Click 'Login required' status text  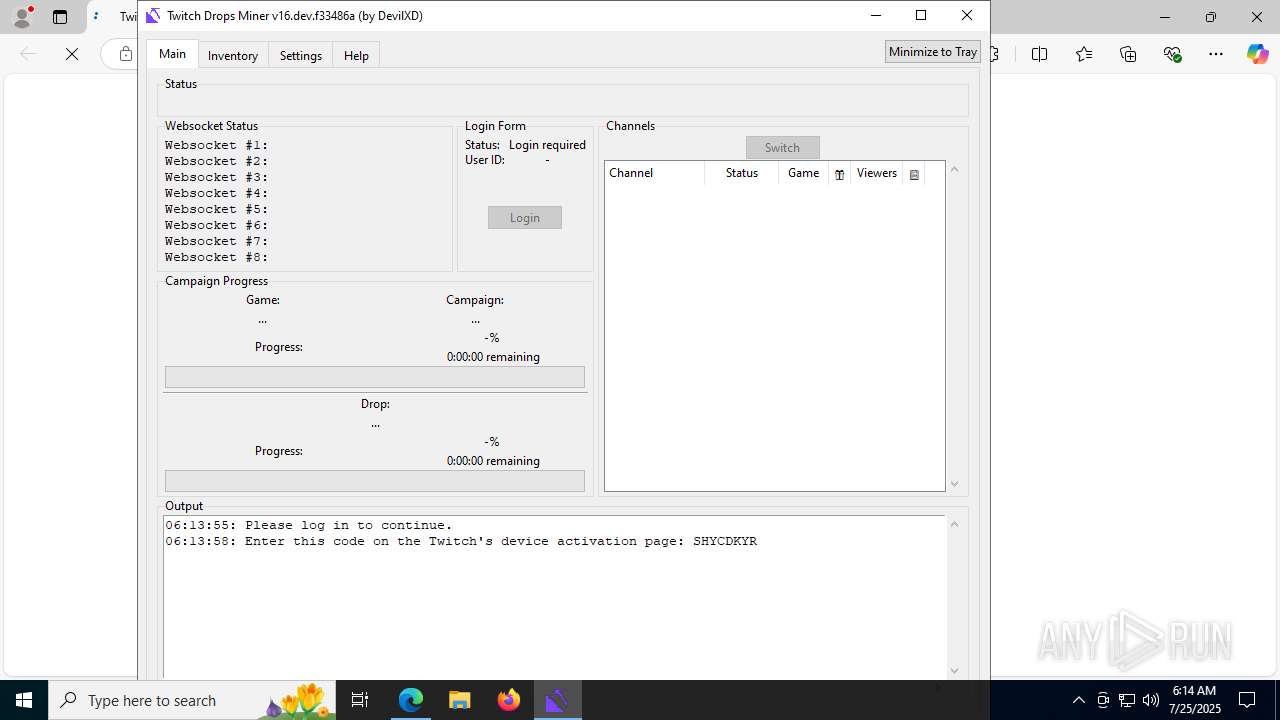[x=547, y=145]
